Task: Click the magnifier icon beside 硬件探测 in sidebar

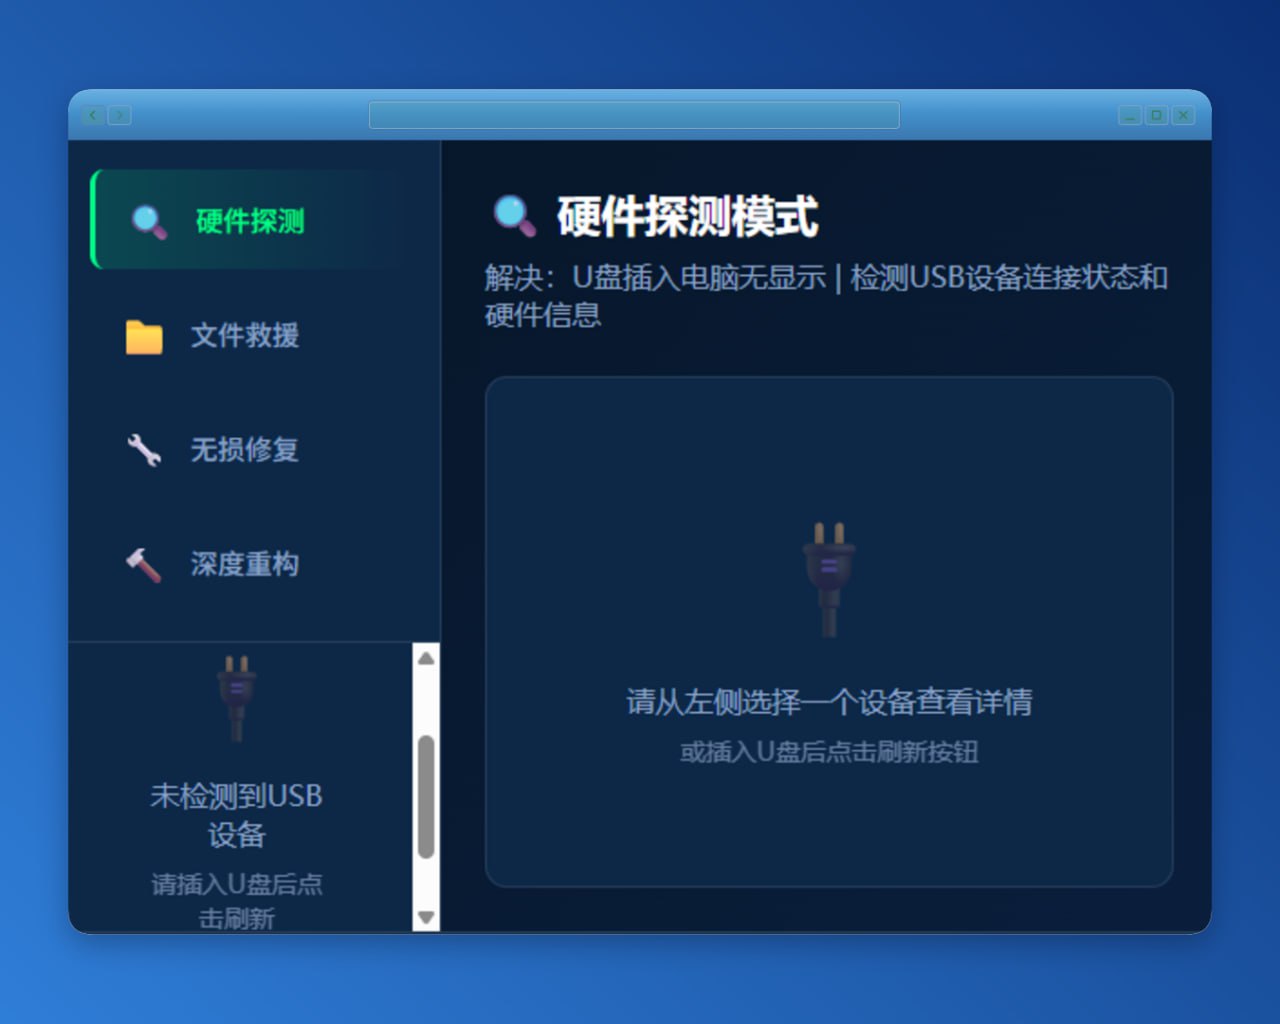Action: click(x=149, y=221)
